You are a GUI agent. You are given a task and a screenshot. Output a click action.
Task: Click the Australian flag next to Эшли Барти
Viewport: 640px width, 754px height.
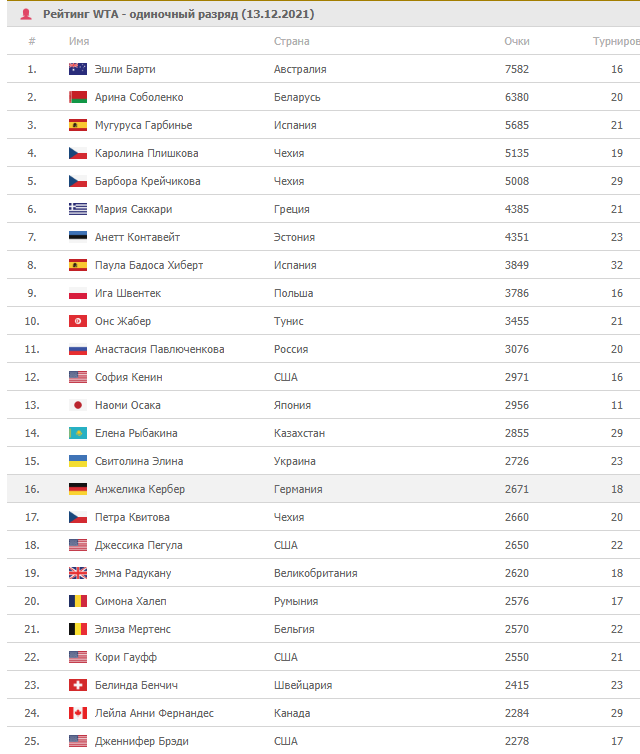point(78,69)
